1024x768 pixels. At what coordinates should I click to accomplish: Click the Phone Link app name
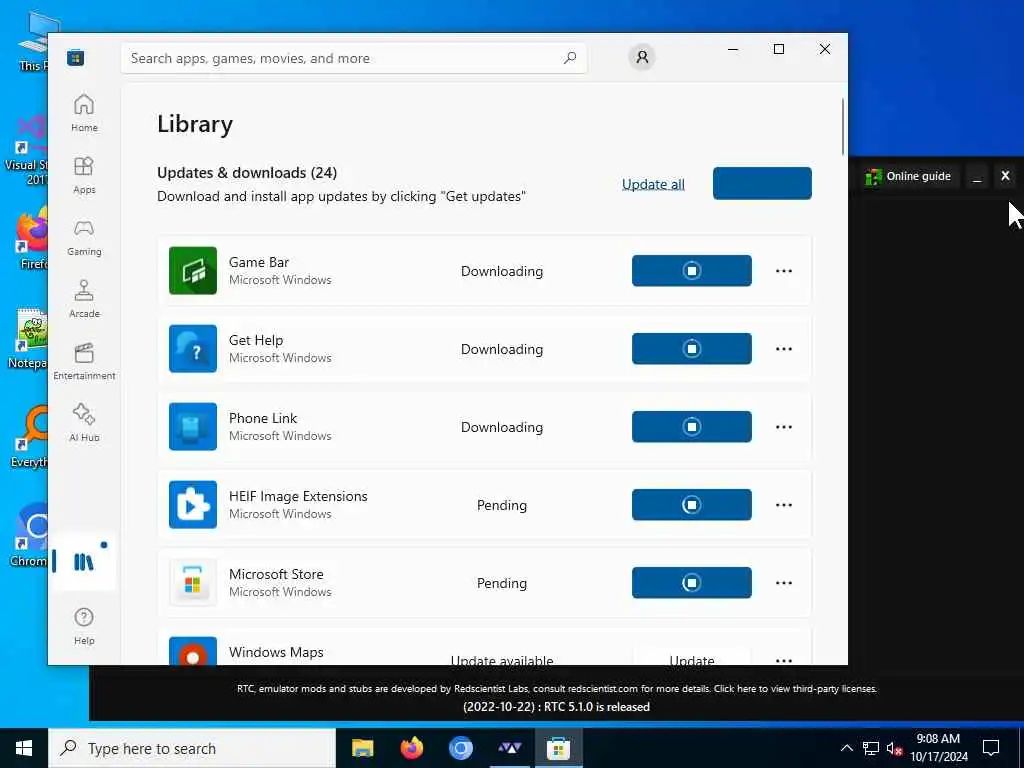pos(263,418)
